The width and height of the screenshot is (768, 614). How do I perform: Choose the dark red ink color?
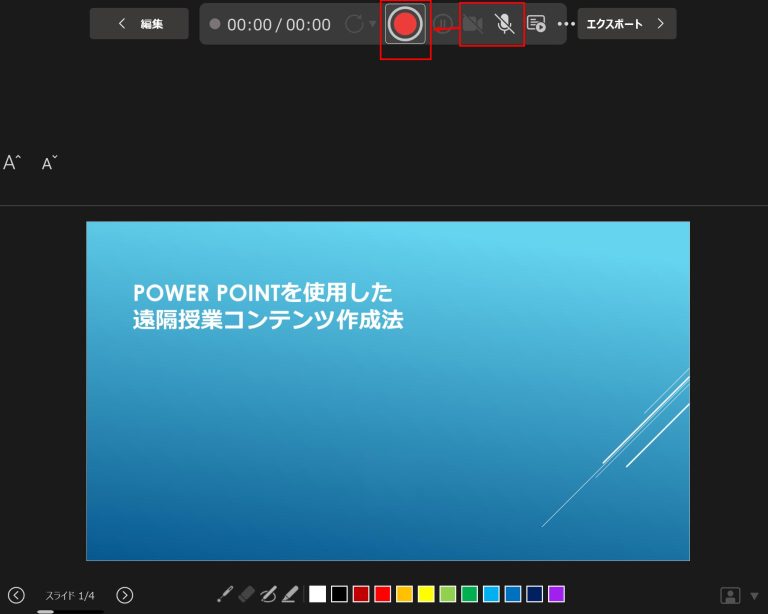pyautogui.click(x=361, y=594)
